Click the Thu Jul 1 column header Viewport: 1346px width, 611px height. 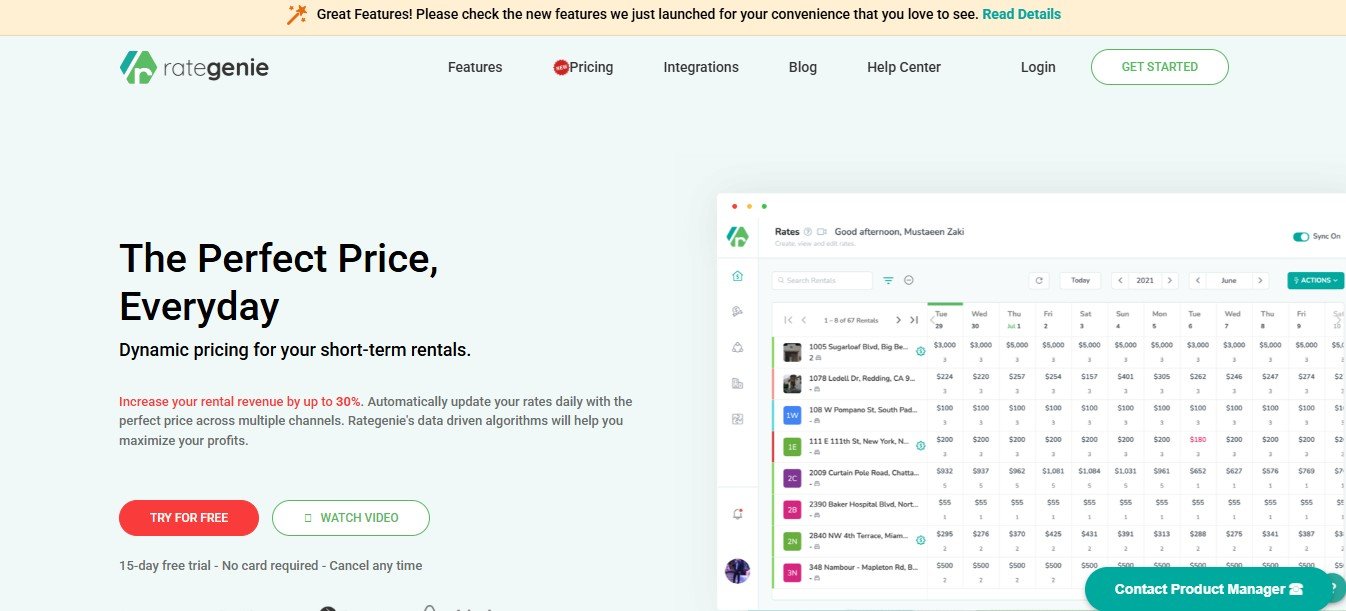coord(1016,319)
